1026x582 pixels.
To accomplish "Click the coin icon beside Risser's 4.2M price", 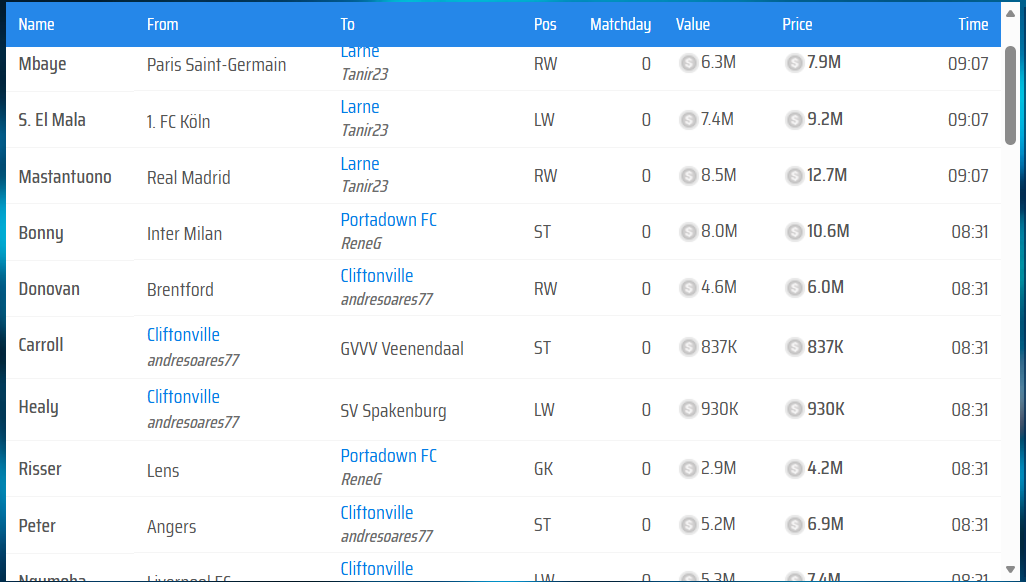I will click(x=795, y=468).
